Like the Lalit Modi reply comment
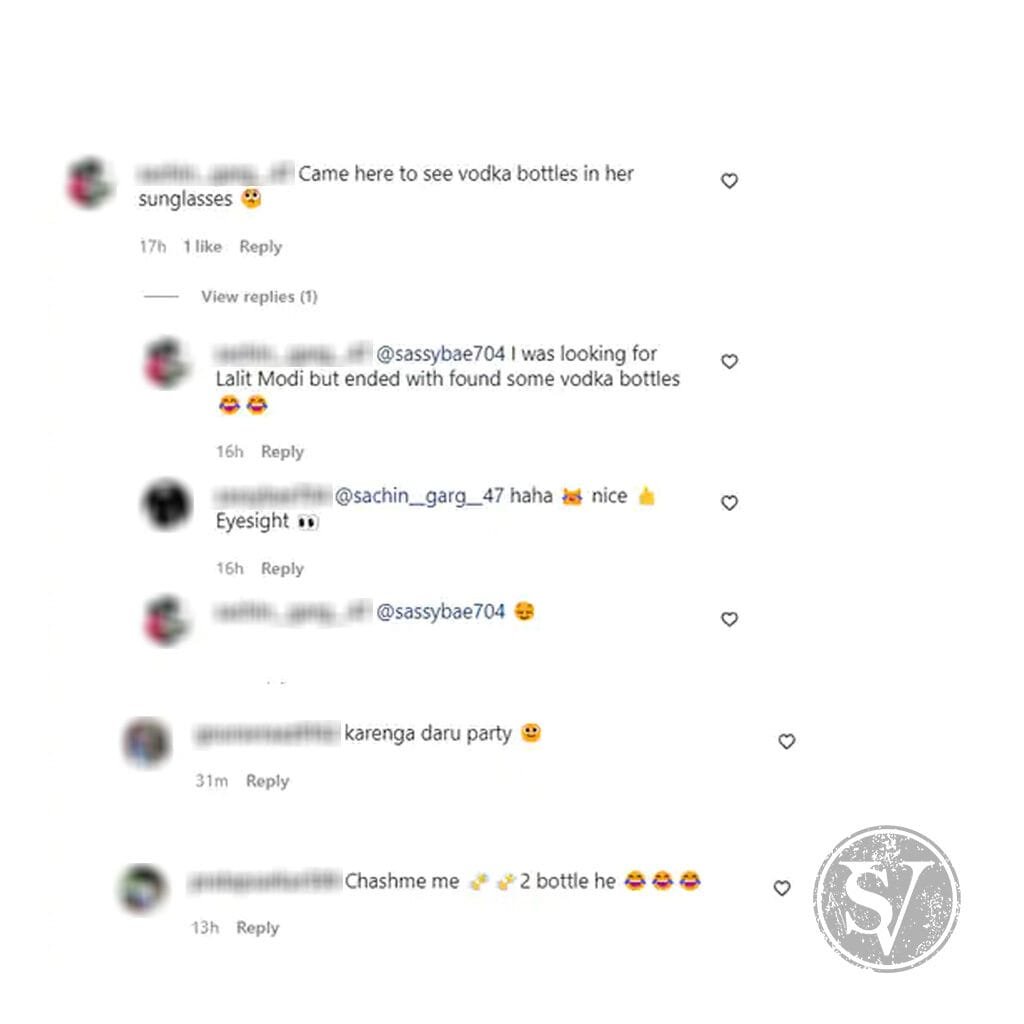Screen dimensions: 1024x1024 point(729,361)
